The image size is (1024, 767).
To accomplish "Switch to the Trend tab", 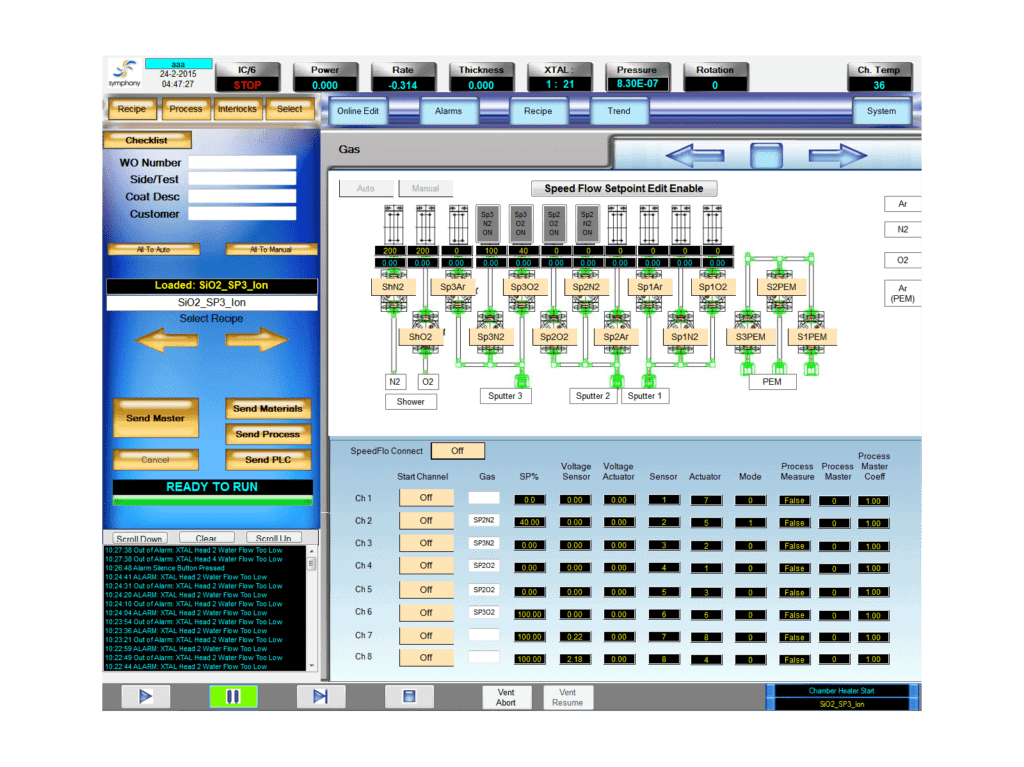I will (619, 111).
